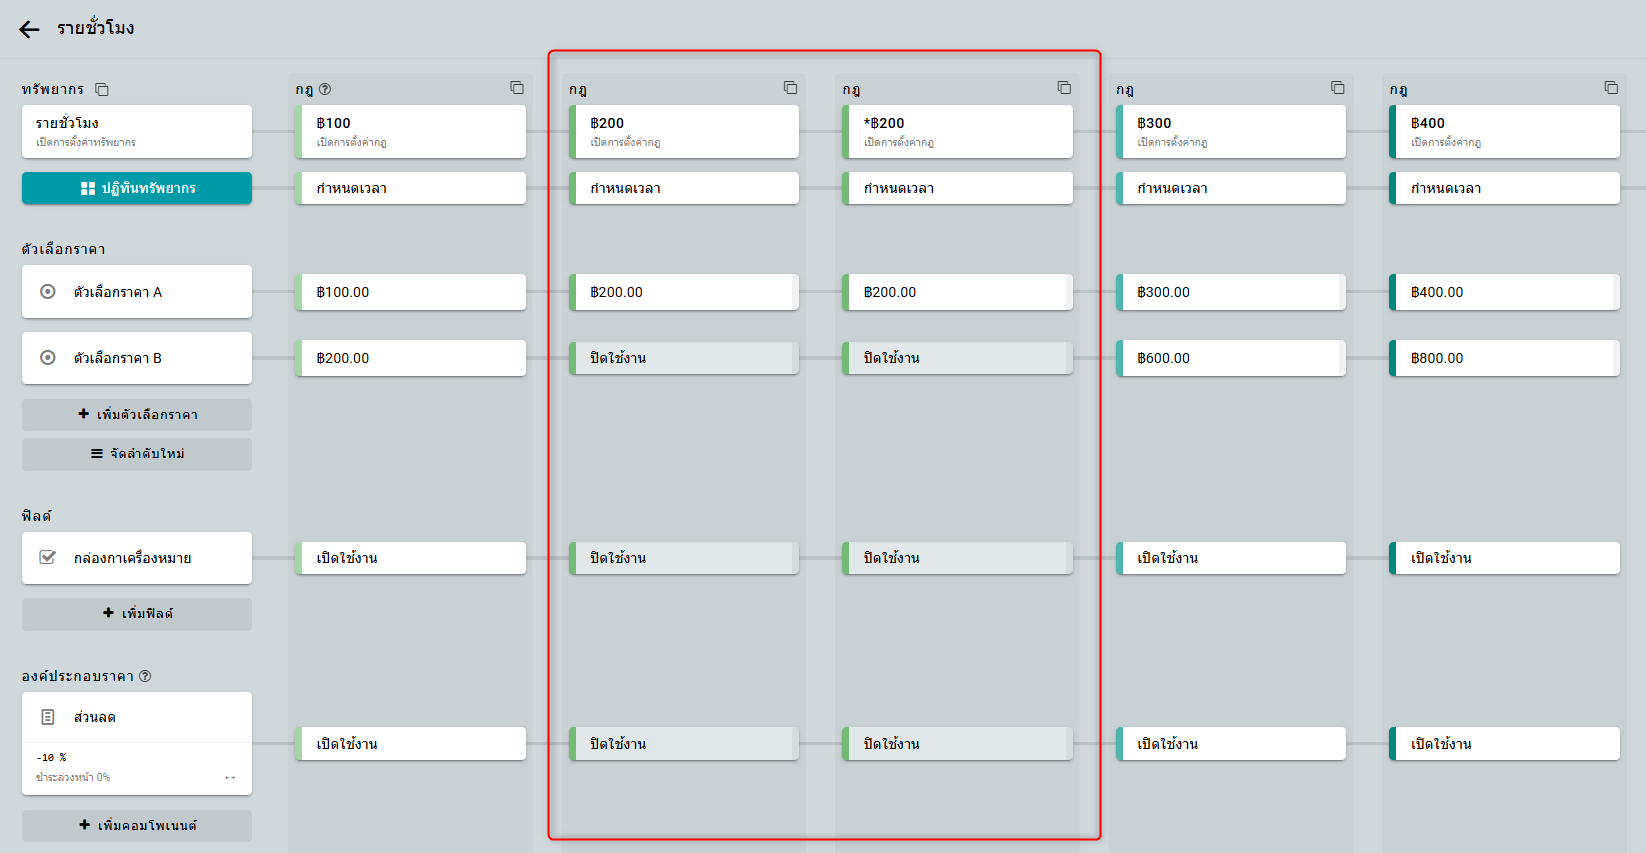Duplicate the ฿400 rule column
The width and height of the screenshot is (1646, 853).
click(x=1611, y=88)
